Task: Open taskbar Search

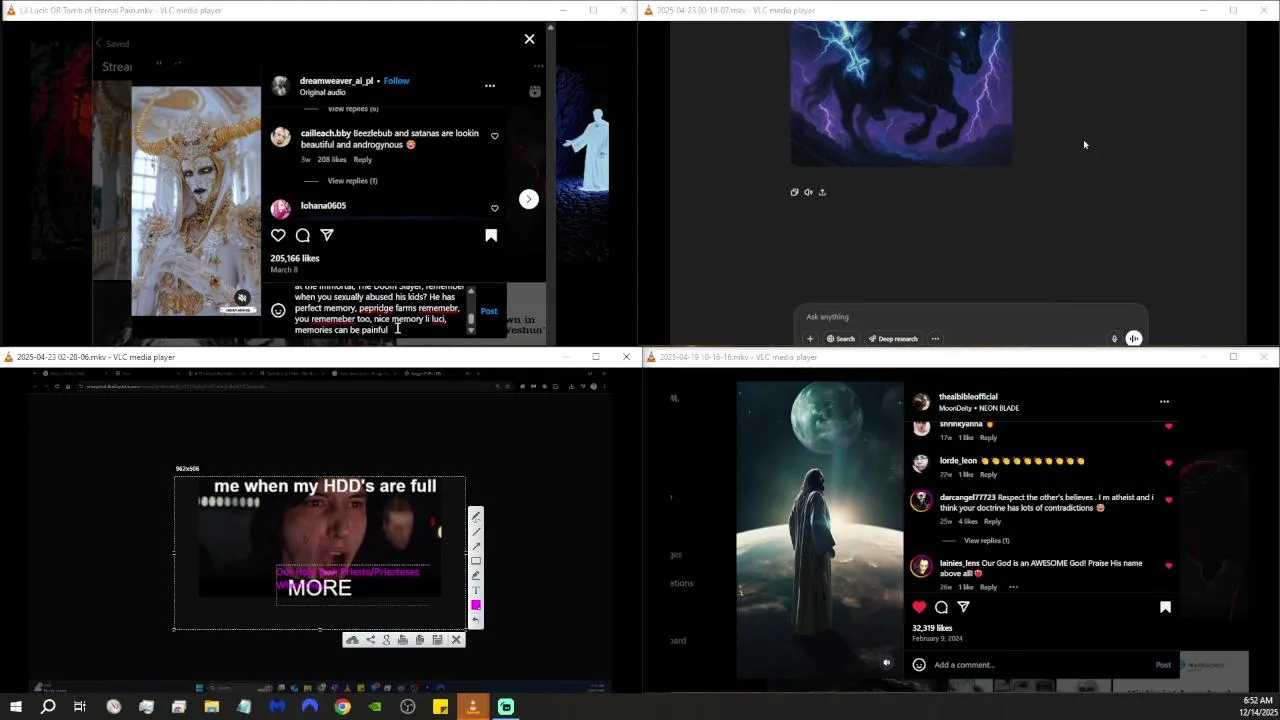Action: tap(47, 707)
